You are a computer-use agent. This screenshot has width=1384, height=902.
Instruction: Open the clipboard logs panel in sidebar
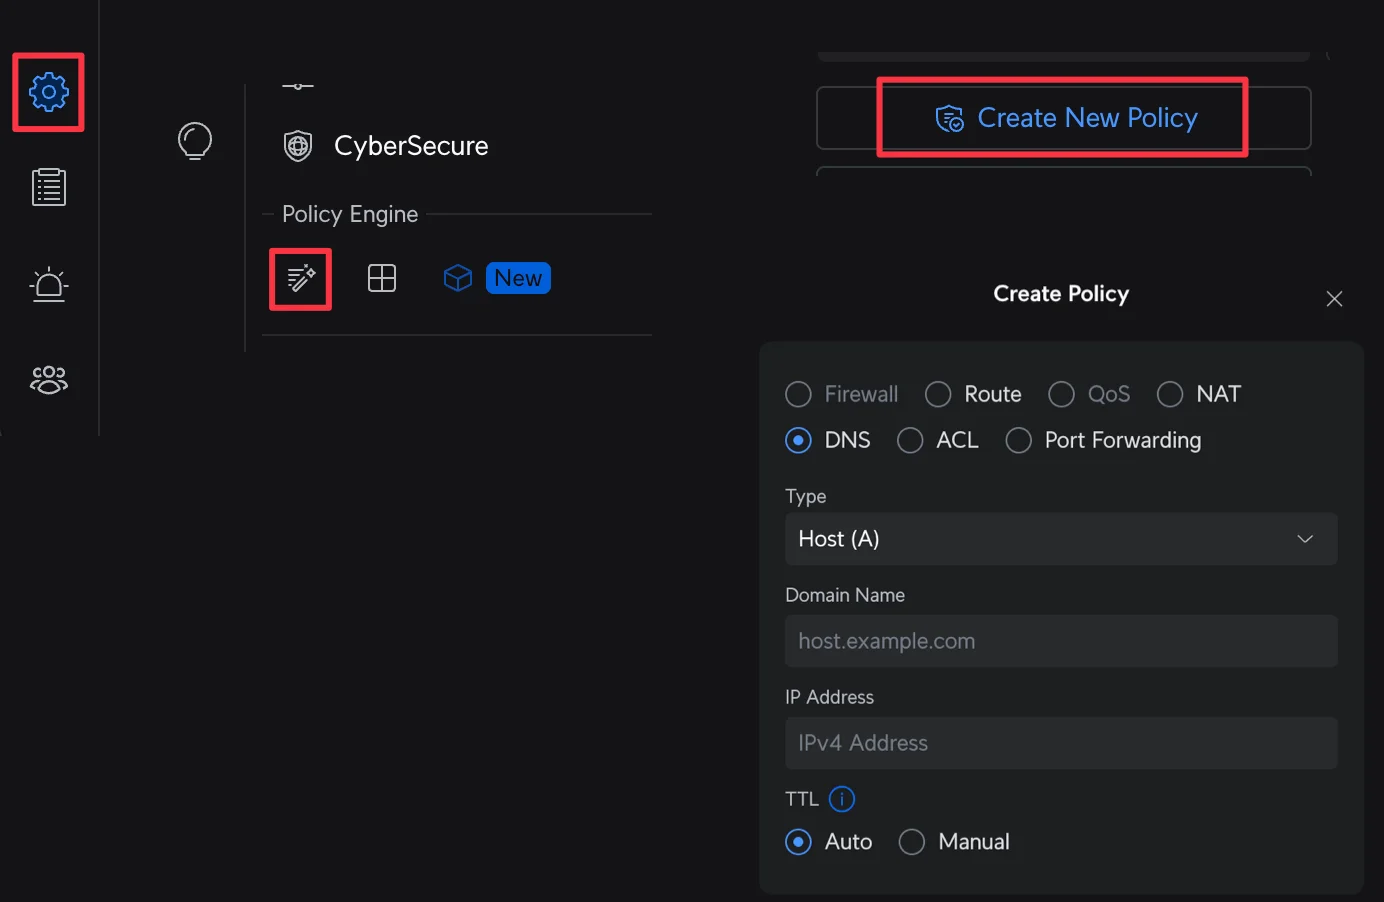coord(48,186)
